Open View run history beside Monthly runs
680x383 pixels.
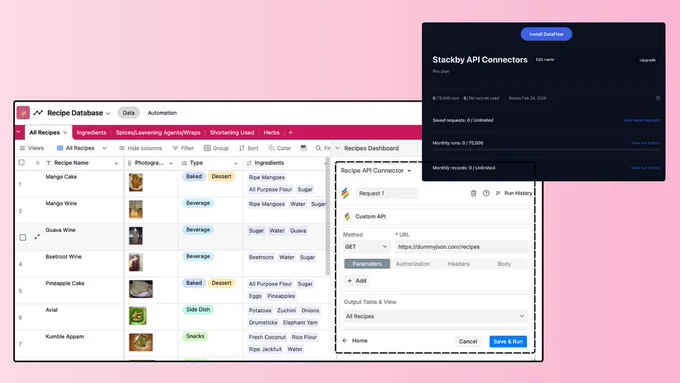(645, 143)
